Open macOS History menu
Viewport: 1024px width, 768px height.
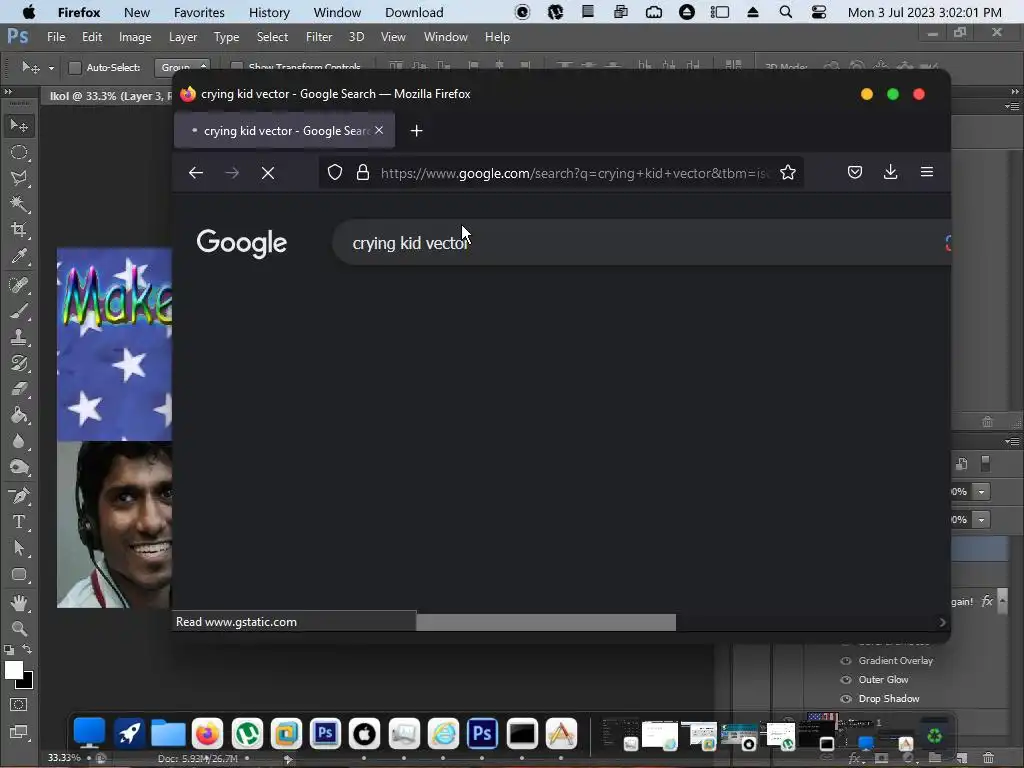click(269, 12)
